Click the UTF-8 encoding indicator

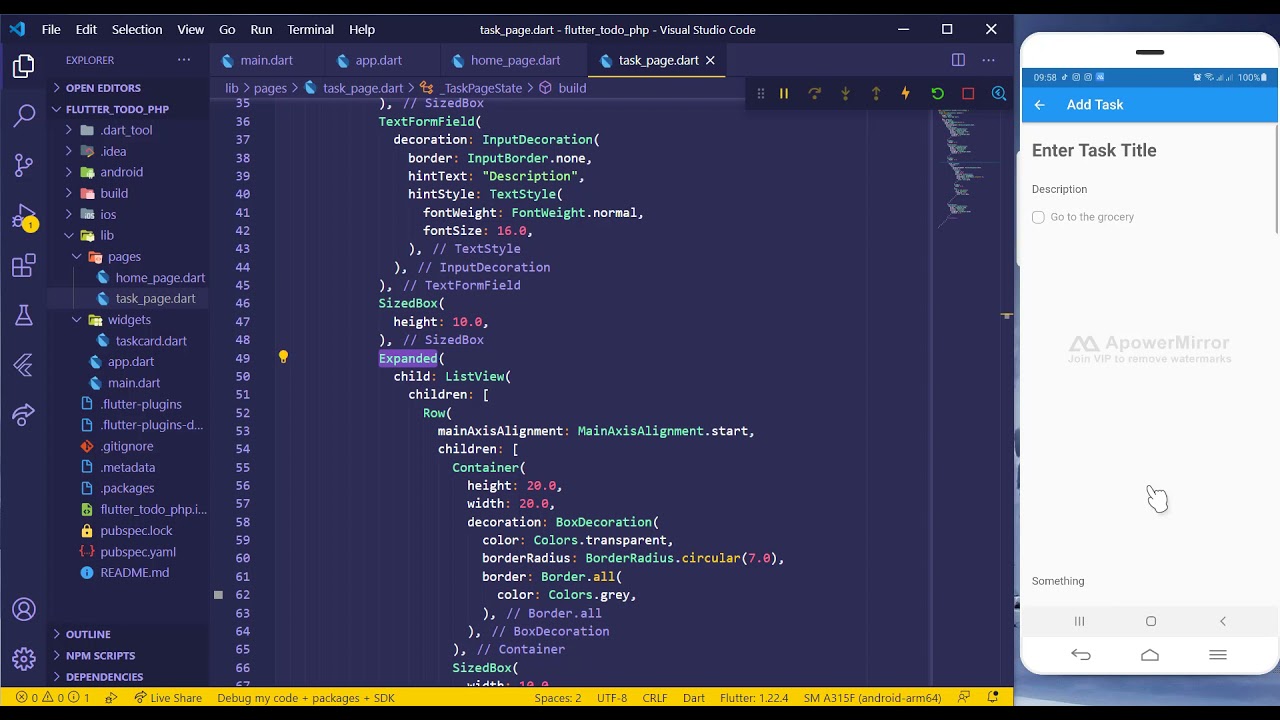pos(612,697)
